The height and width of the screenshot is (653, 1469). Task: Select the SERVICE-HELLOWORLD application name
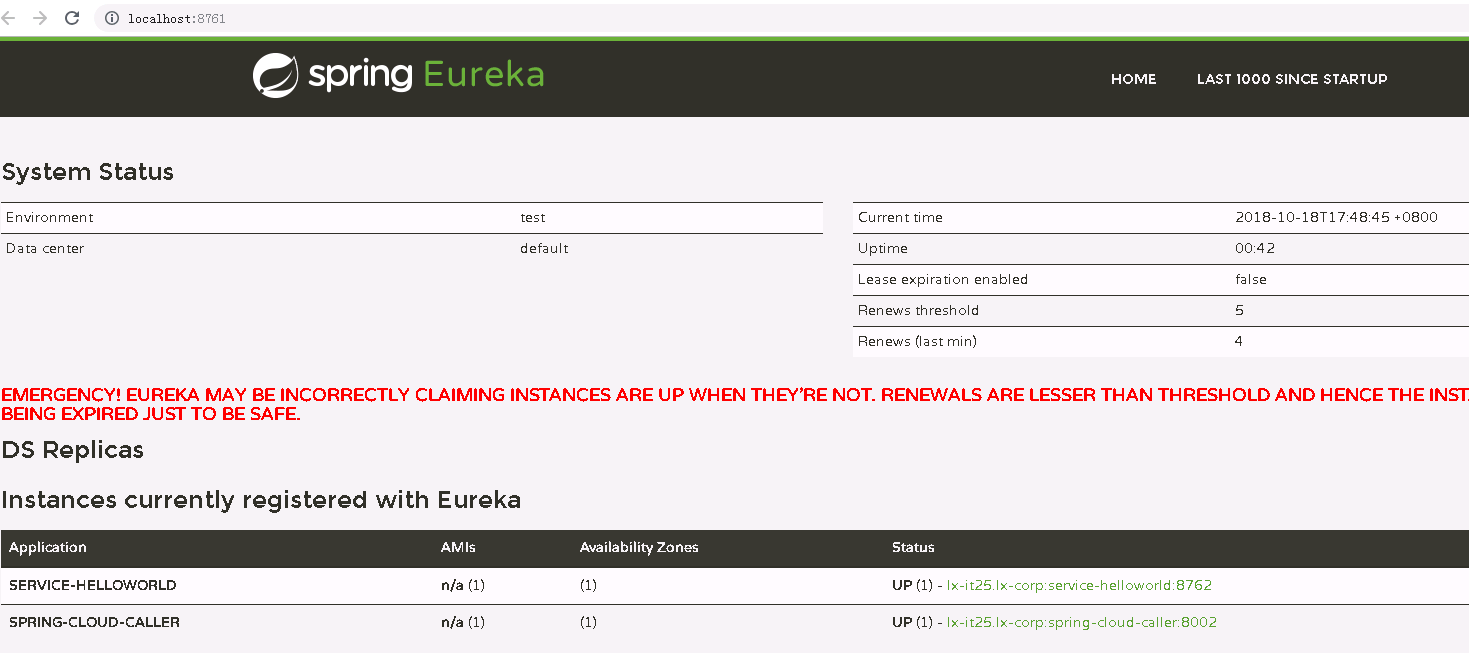click(x=93, y=585)
